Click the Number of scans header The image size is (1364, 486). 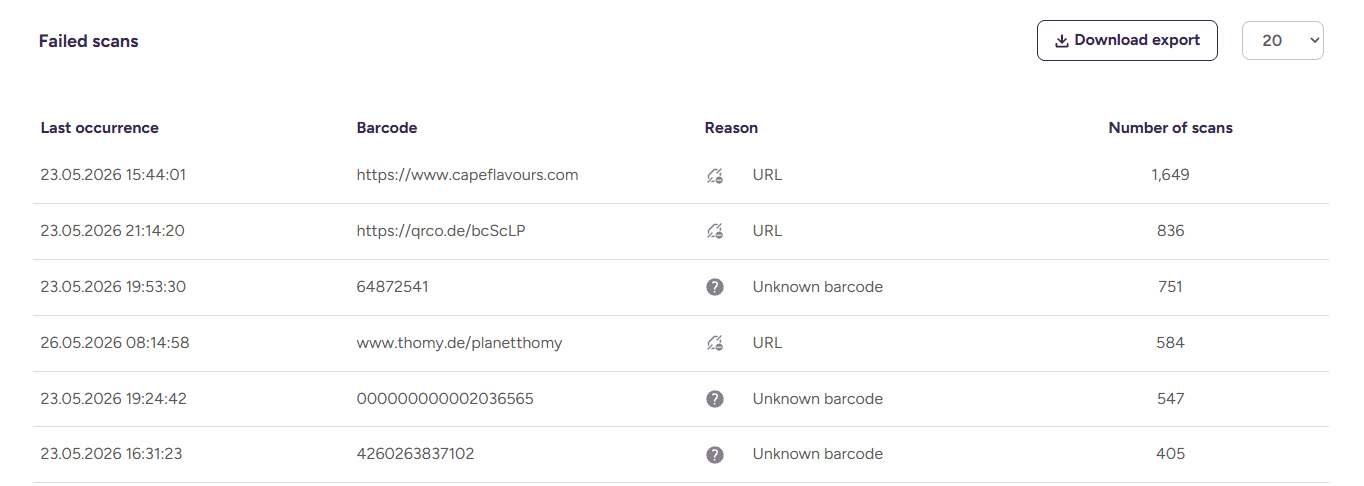pyautogui.click(x=1170, y=128)
